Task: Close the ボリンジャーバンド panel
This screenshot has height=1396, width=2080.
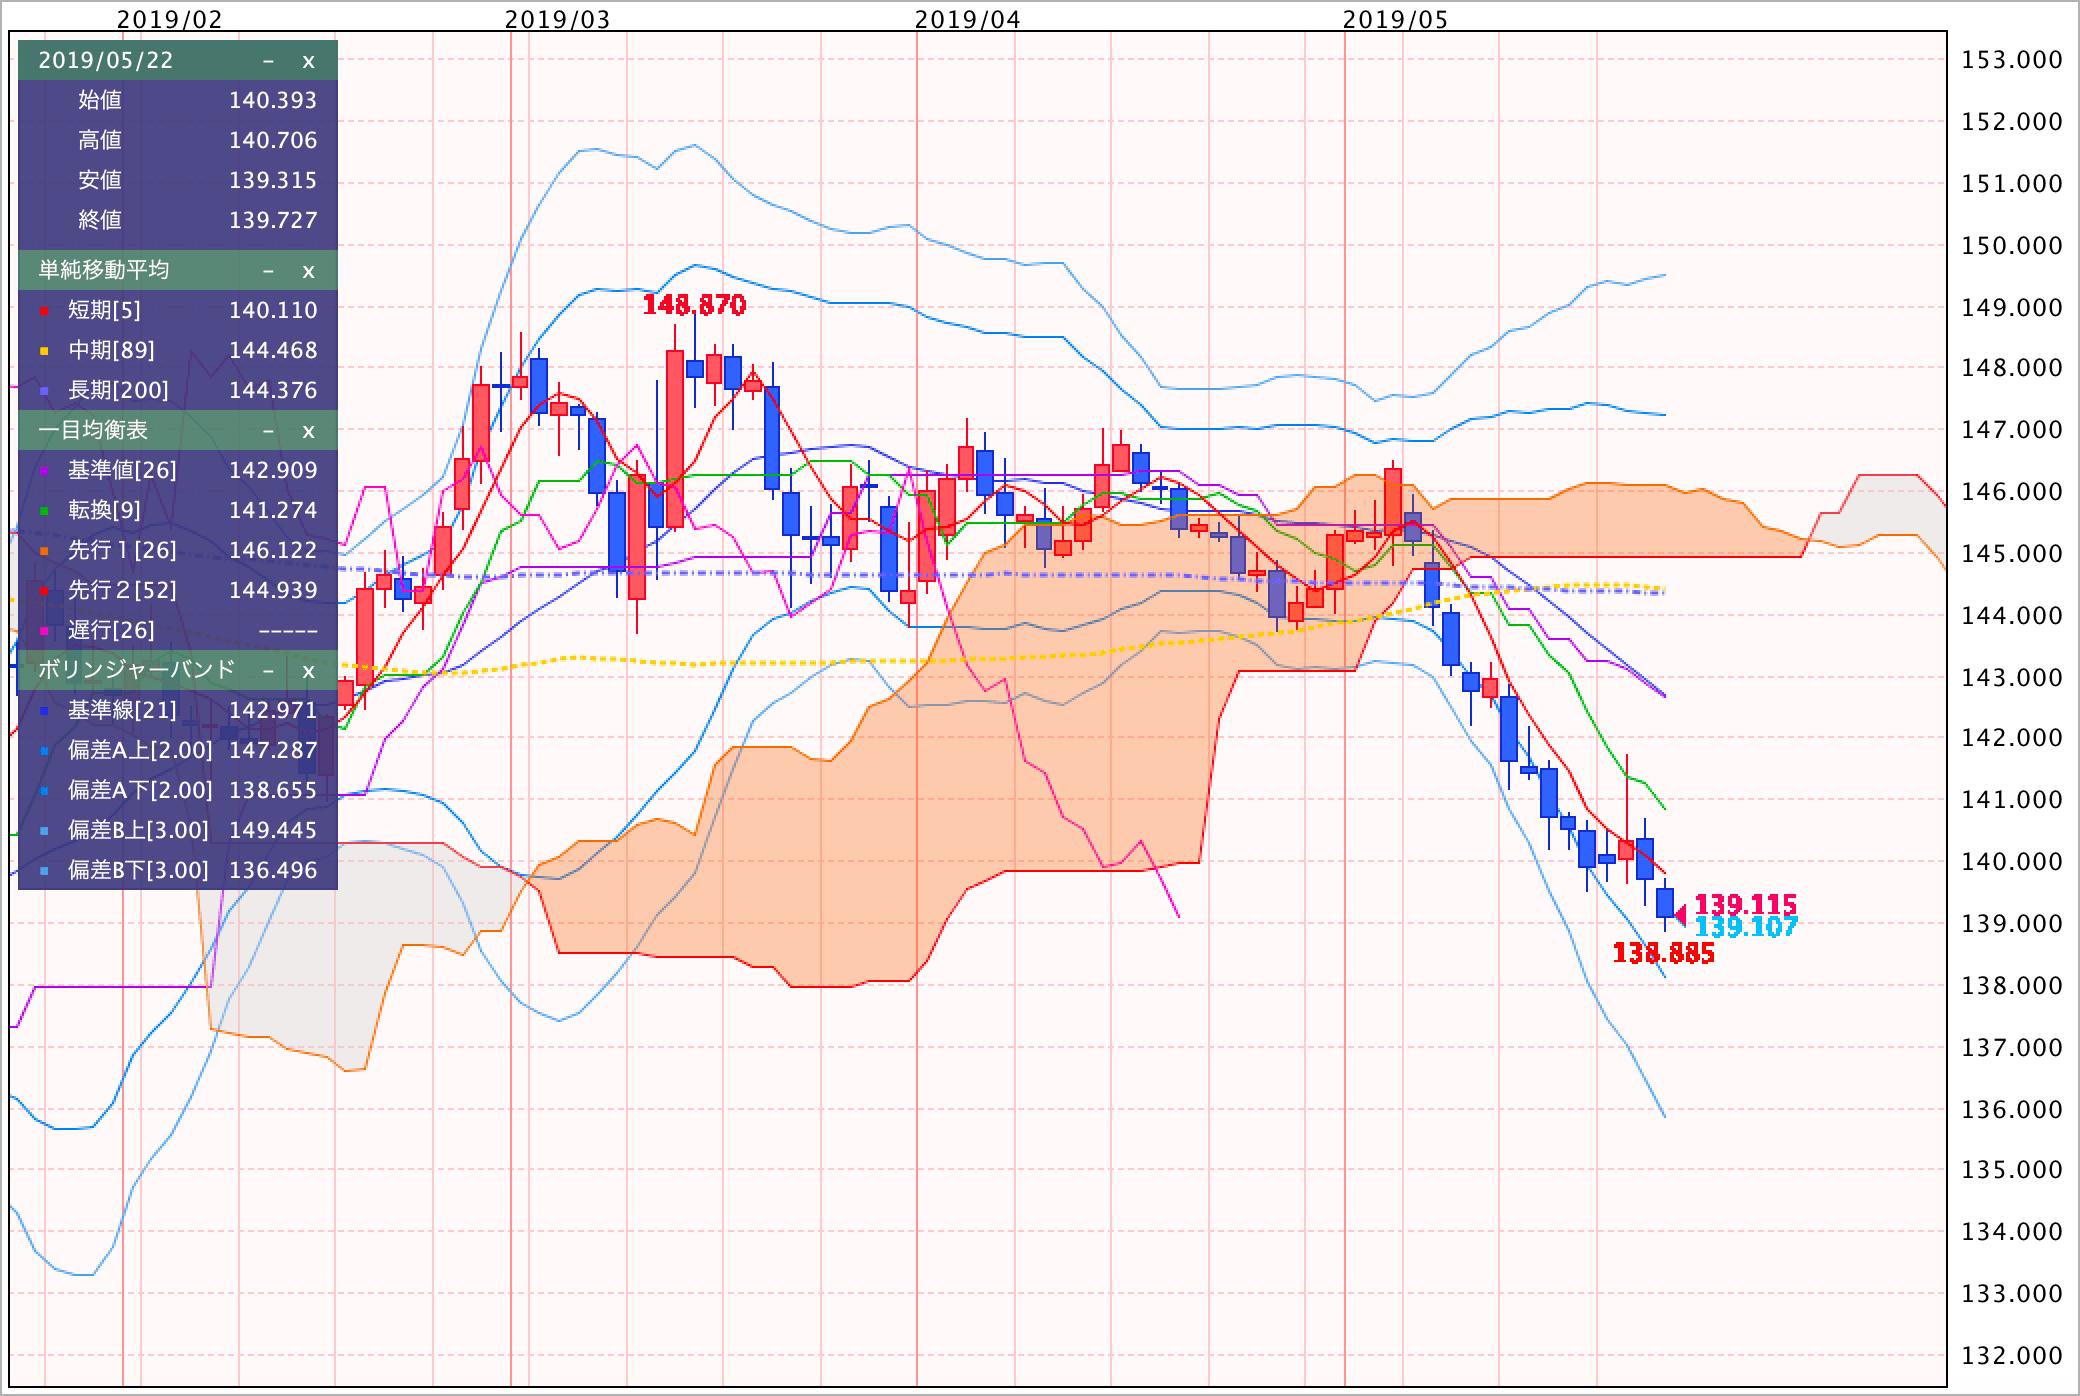Action: [x=309, y=671]
